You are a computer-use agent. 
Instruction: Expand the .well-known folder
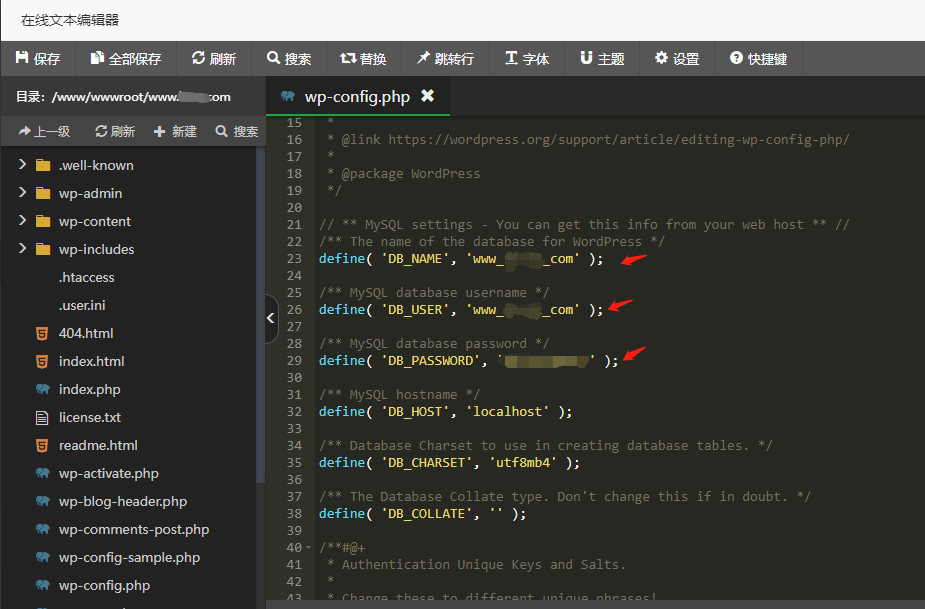pos(22,165)
